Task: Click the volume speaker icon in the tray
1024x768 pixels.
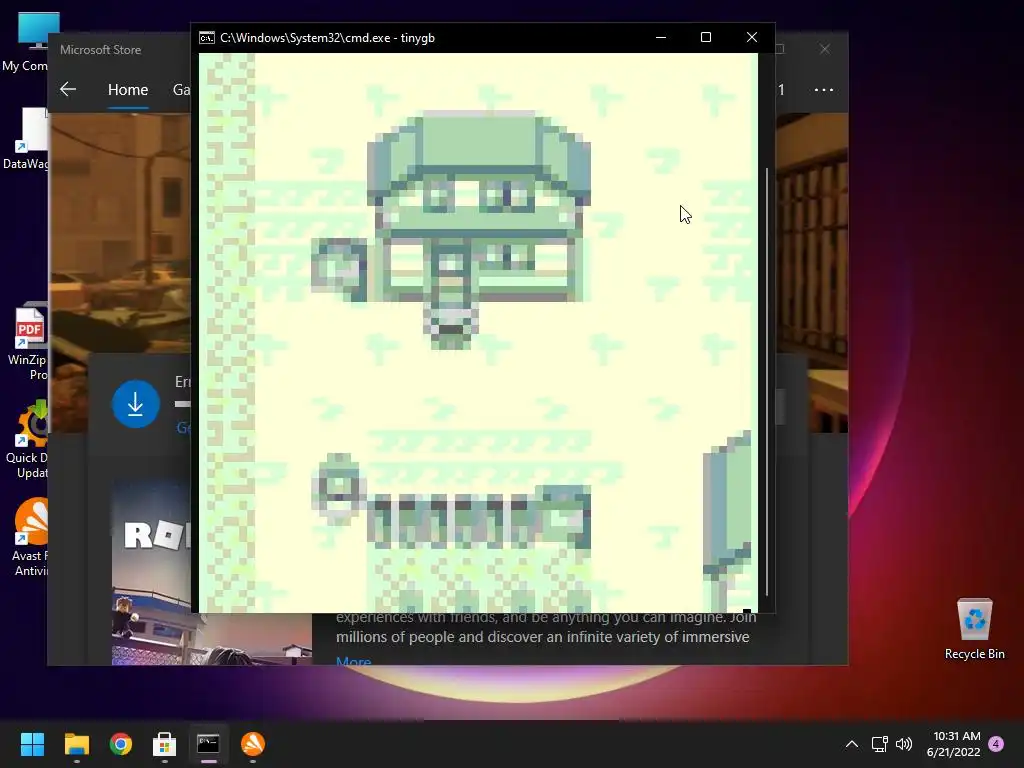Action: point(904,744)
